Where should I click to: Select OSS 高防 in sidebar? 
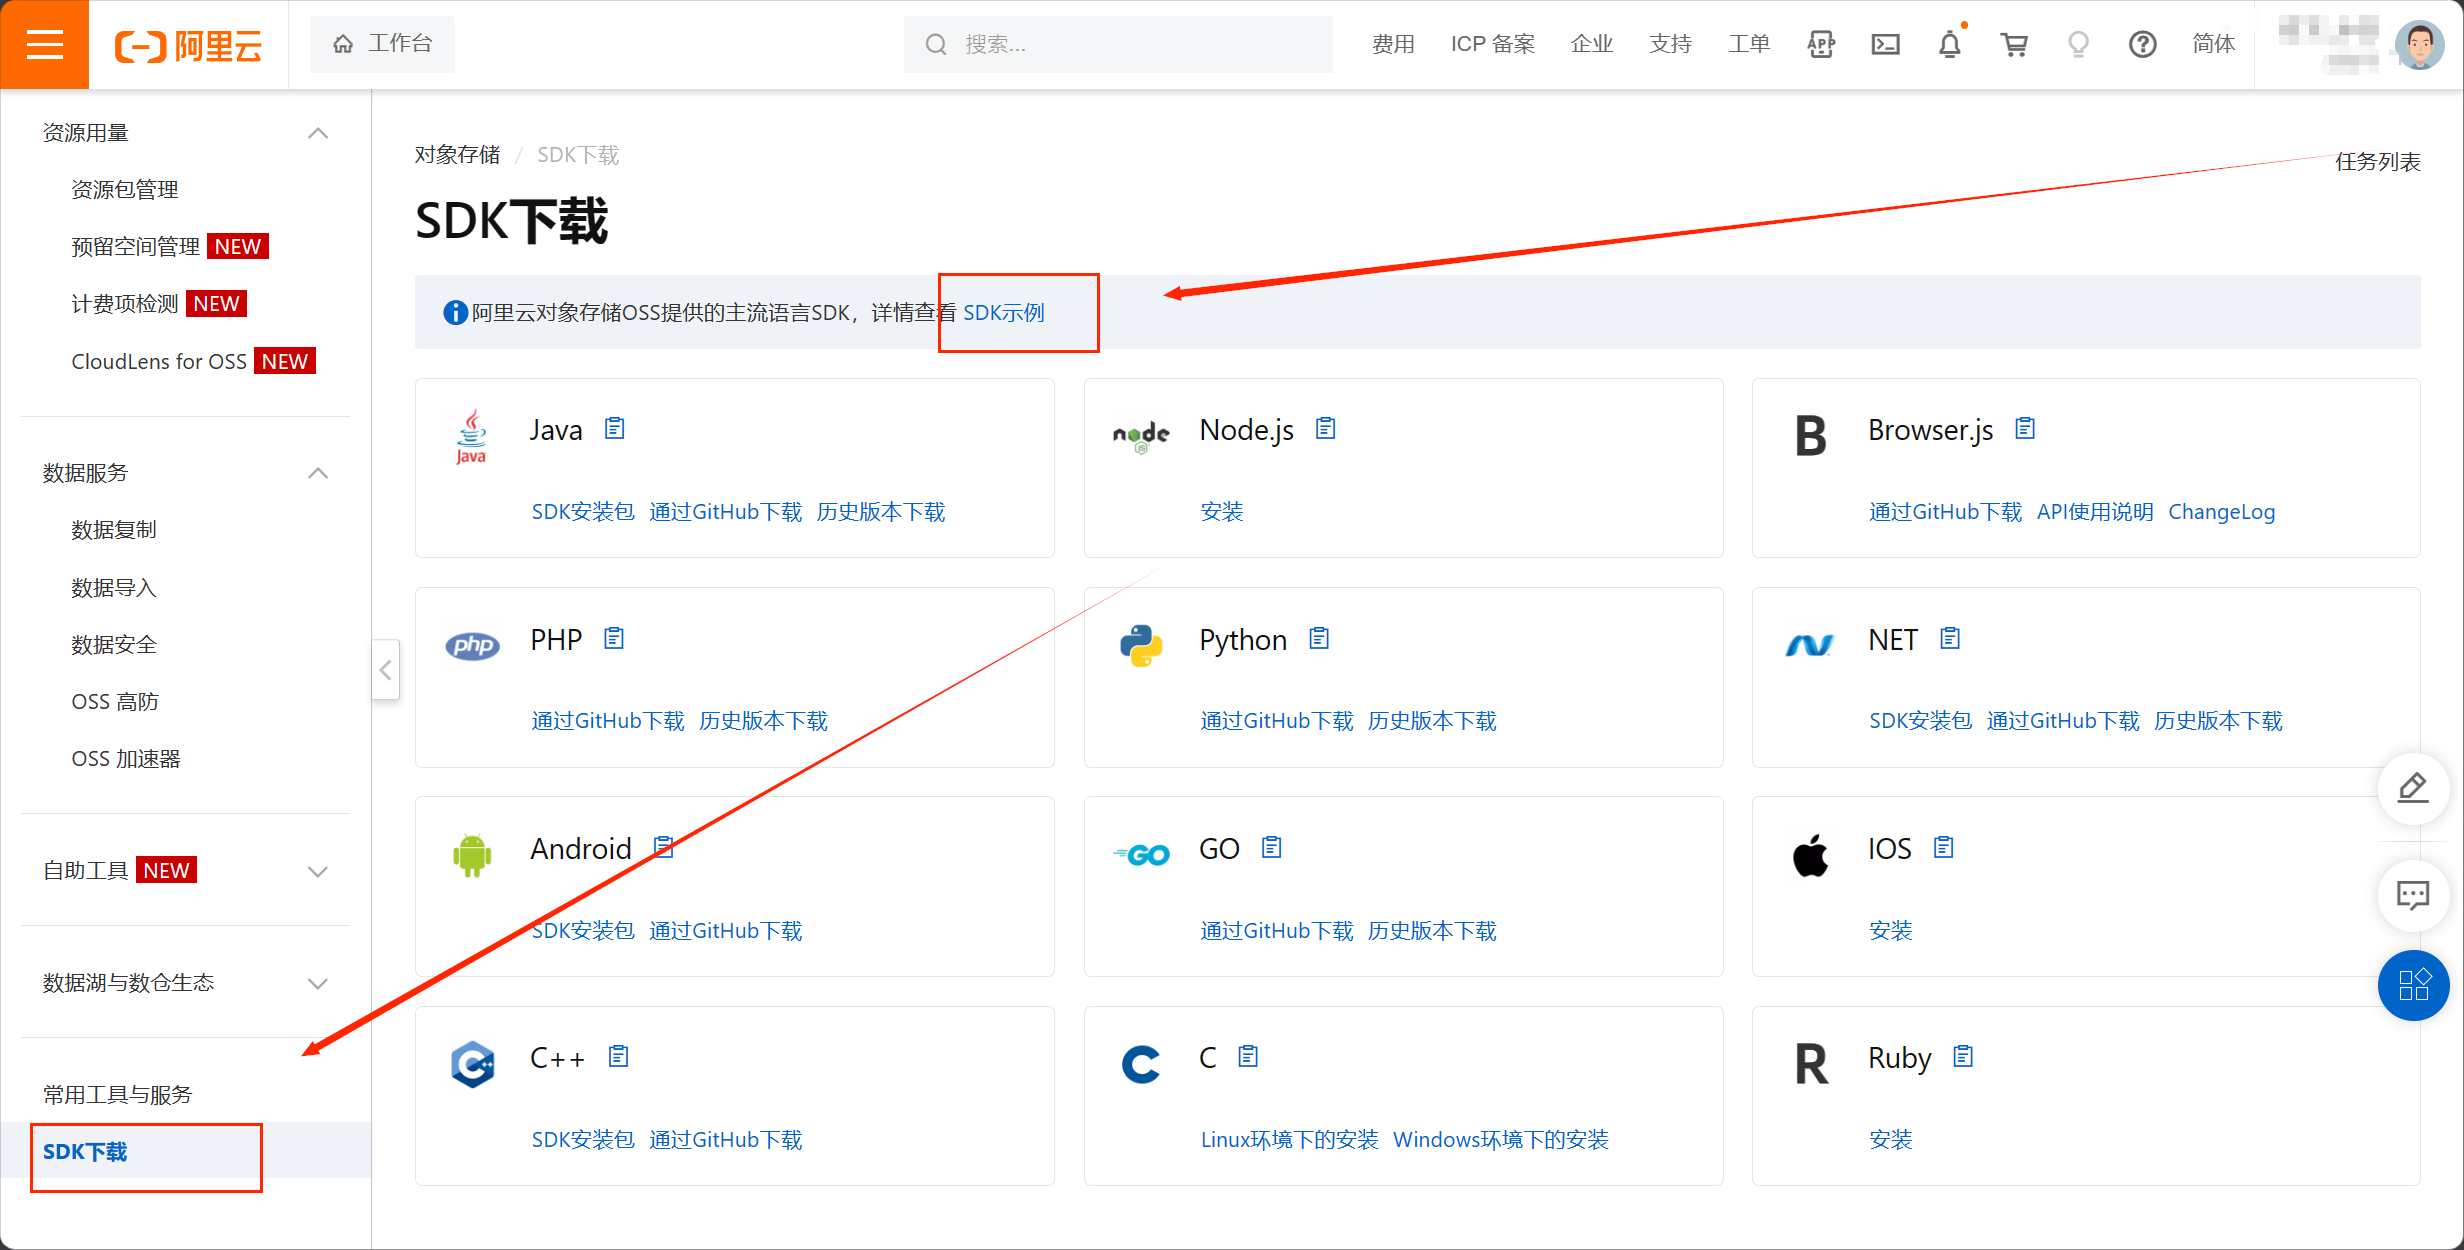click(x=115, y=701)
